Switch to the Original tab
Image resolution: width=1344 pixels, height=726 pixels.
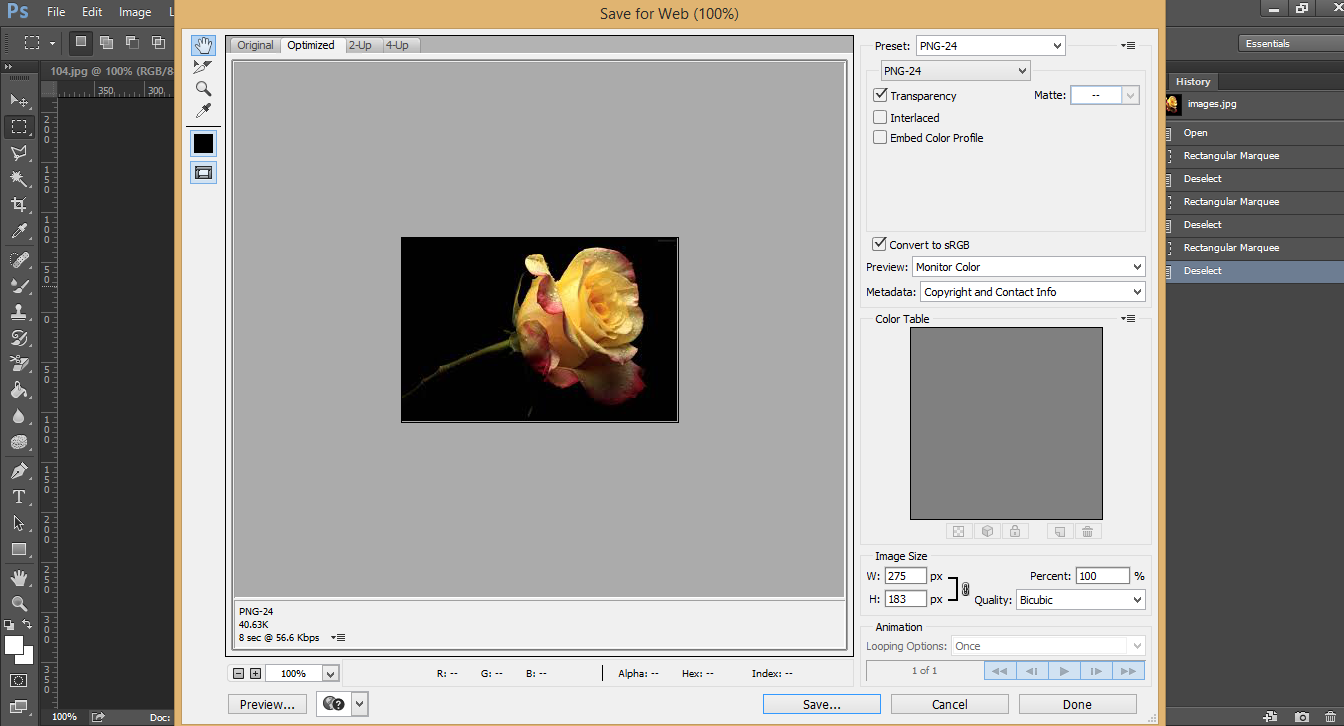tap(255, 45)
